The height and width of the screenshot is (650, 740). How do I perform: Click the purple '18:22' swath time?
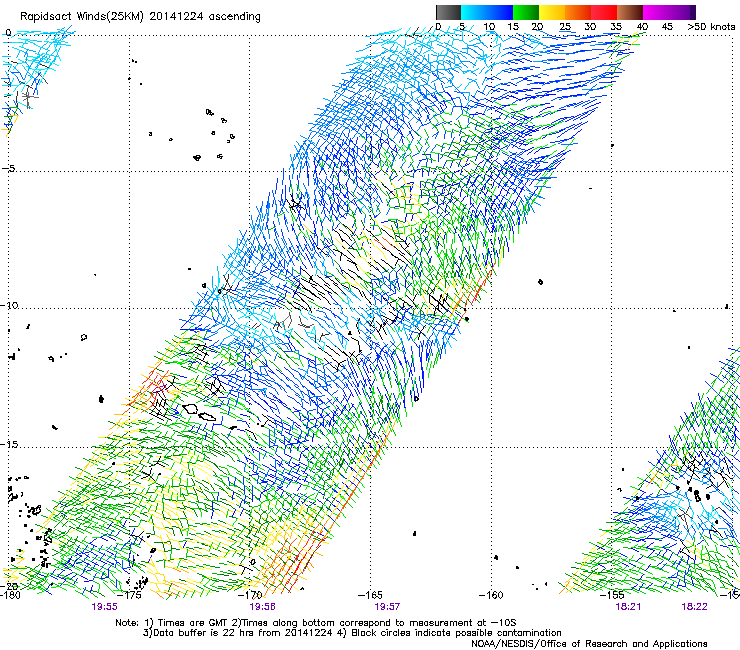point(694,607)
